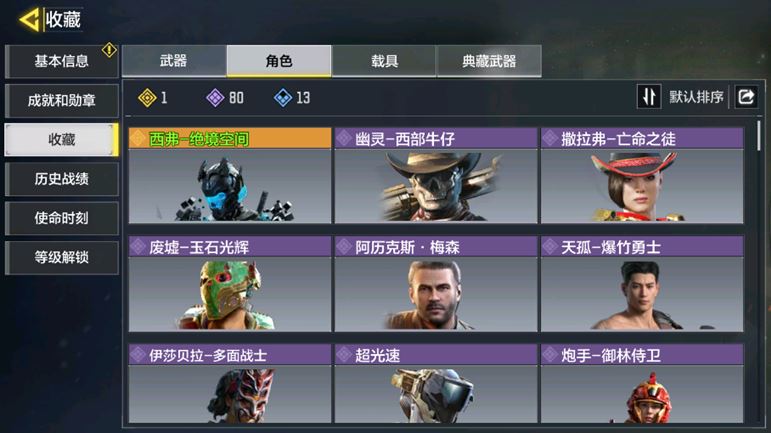The image size is (771, 433).
Task: Select the blue rare rarity icon
Action: pyautogui.click(x=283, y=98)
